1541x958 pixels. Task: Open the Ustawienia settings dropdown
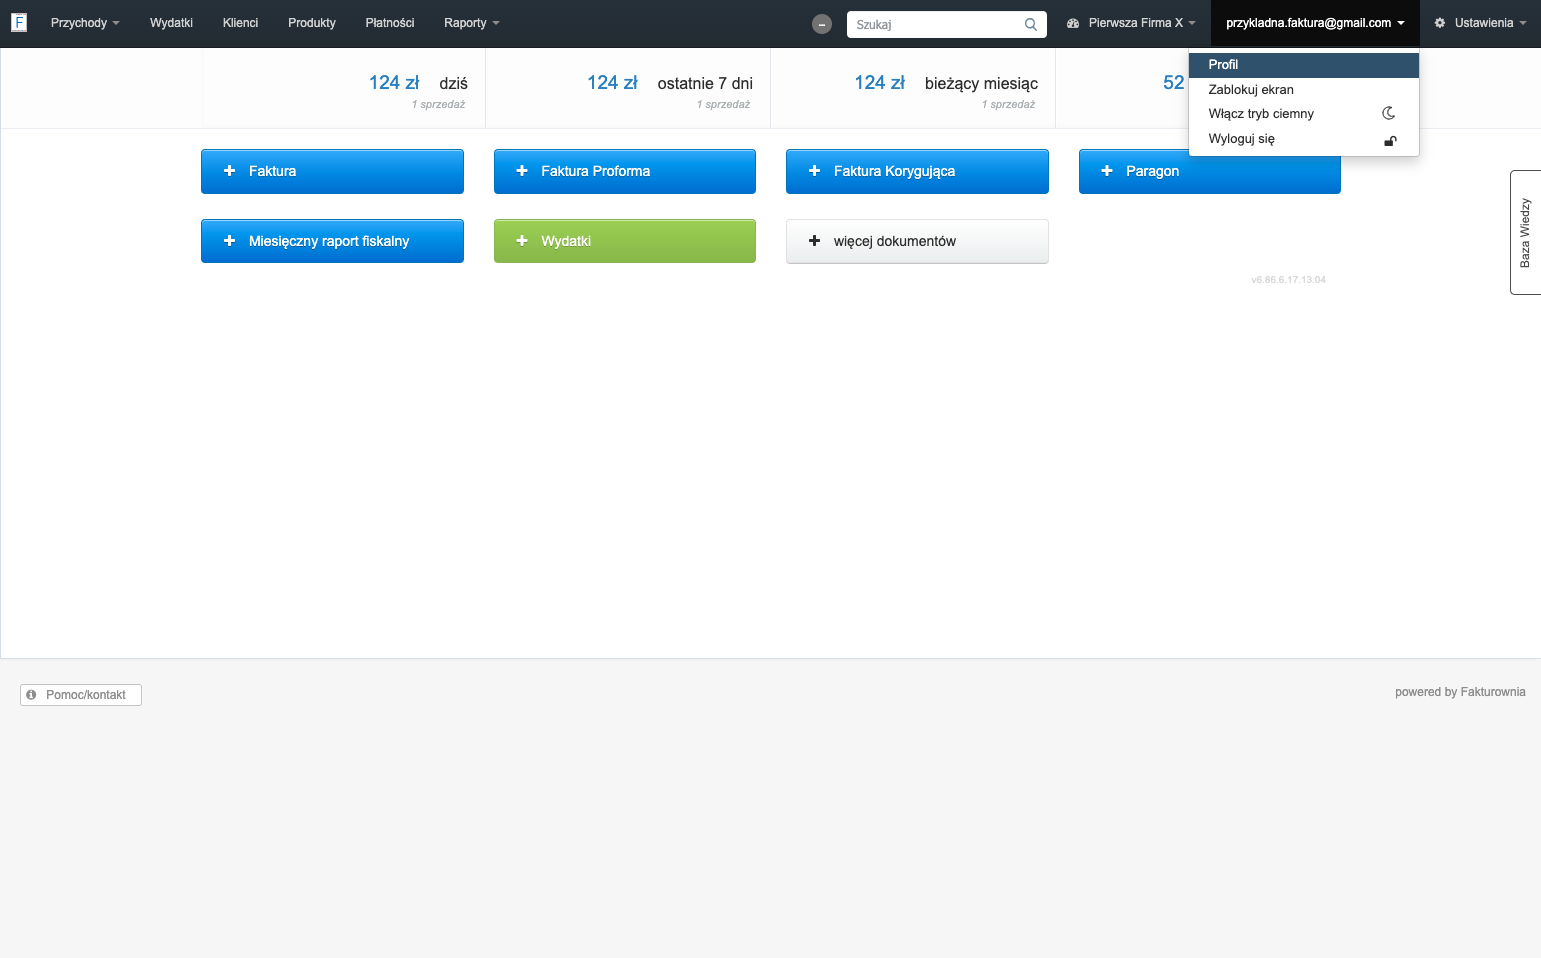click(1480, 23)
